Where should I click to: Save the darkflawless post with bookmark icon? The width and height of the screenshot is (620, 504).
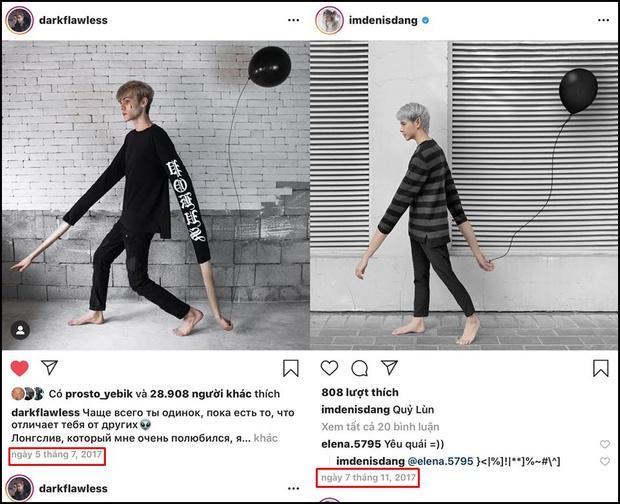tap(290, 368)
